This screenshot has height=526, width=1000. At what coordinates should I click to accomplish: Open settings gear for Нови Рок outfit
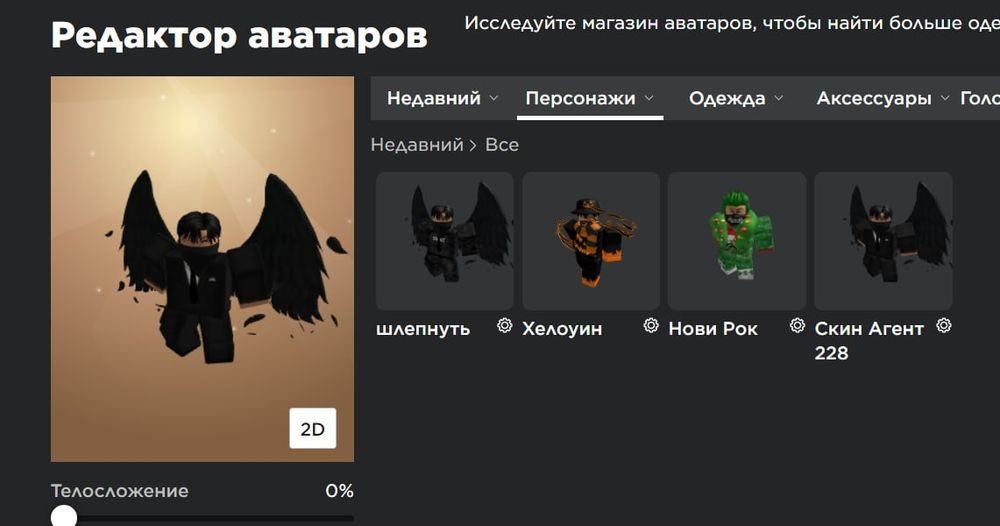(x=797, y=326)
